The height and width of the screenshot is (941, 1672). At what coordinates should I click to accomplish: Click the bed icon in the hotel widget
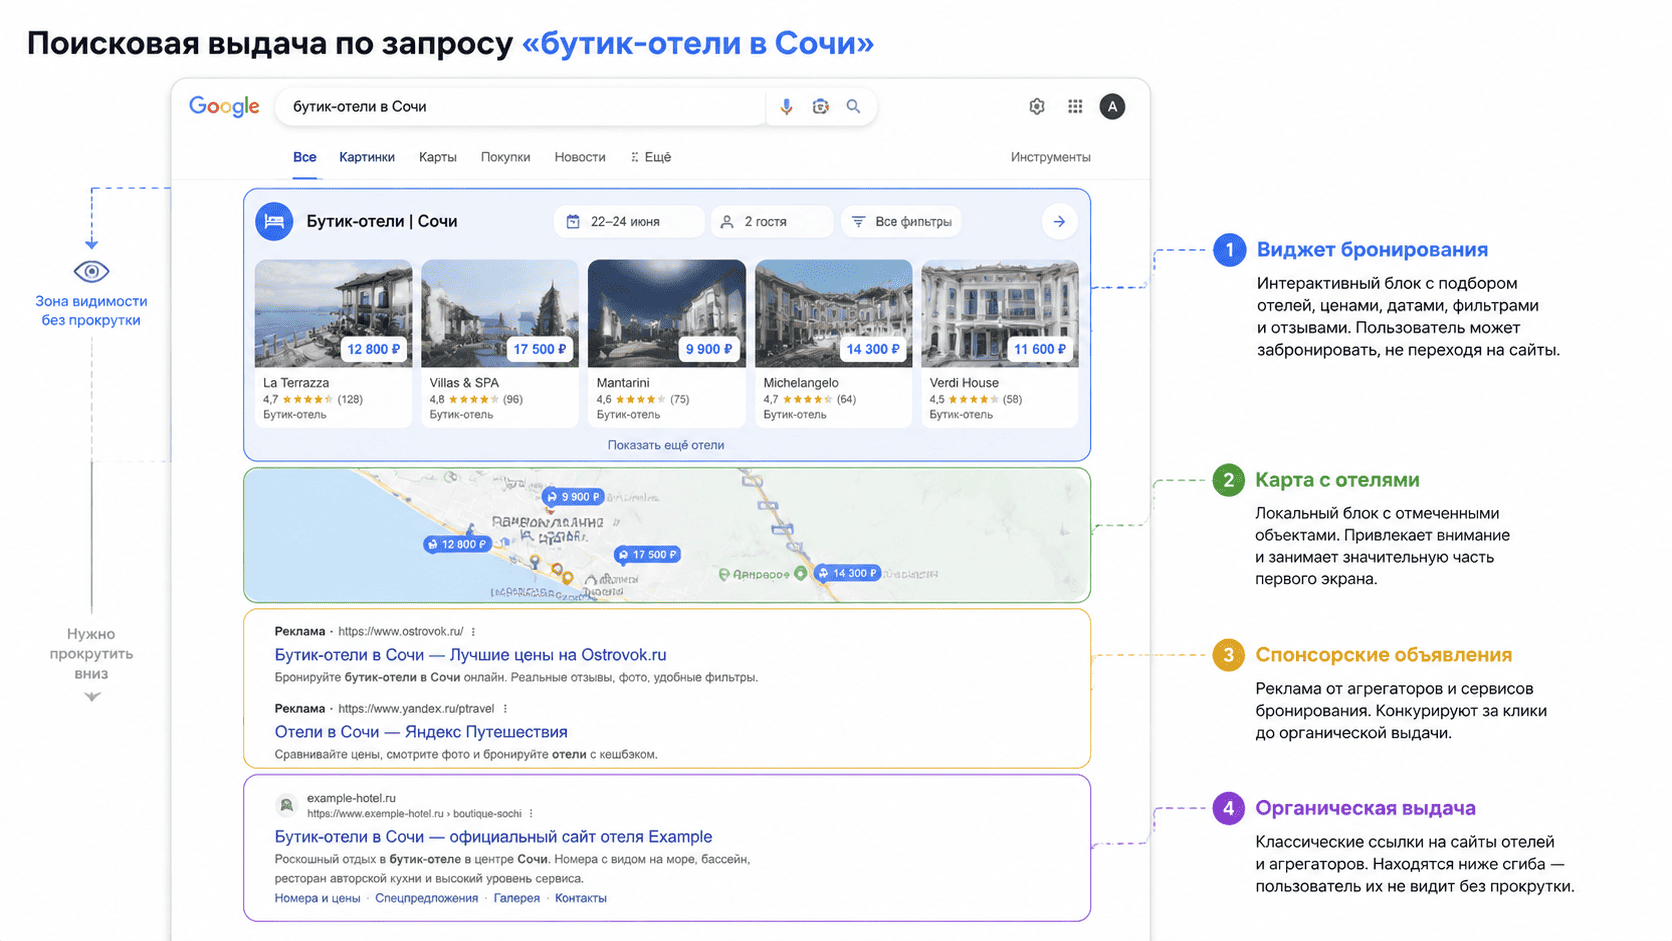point(274,222)
